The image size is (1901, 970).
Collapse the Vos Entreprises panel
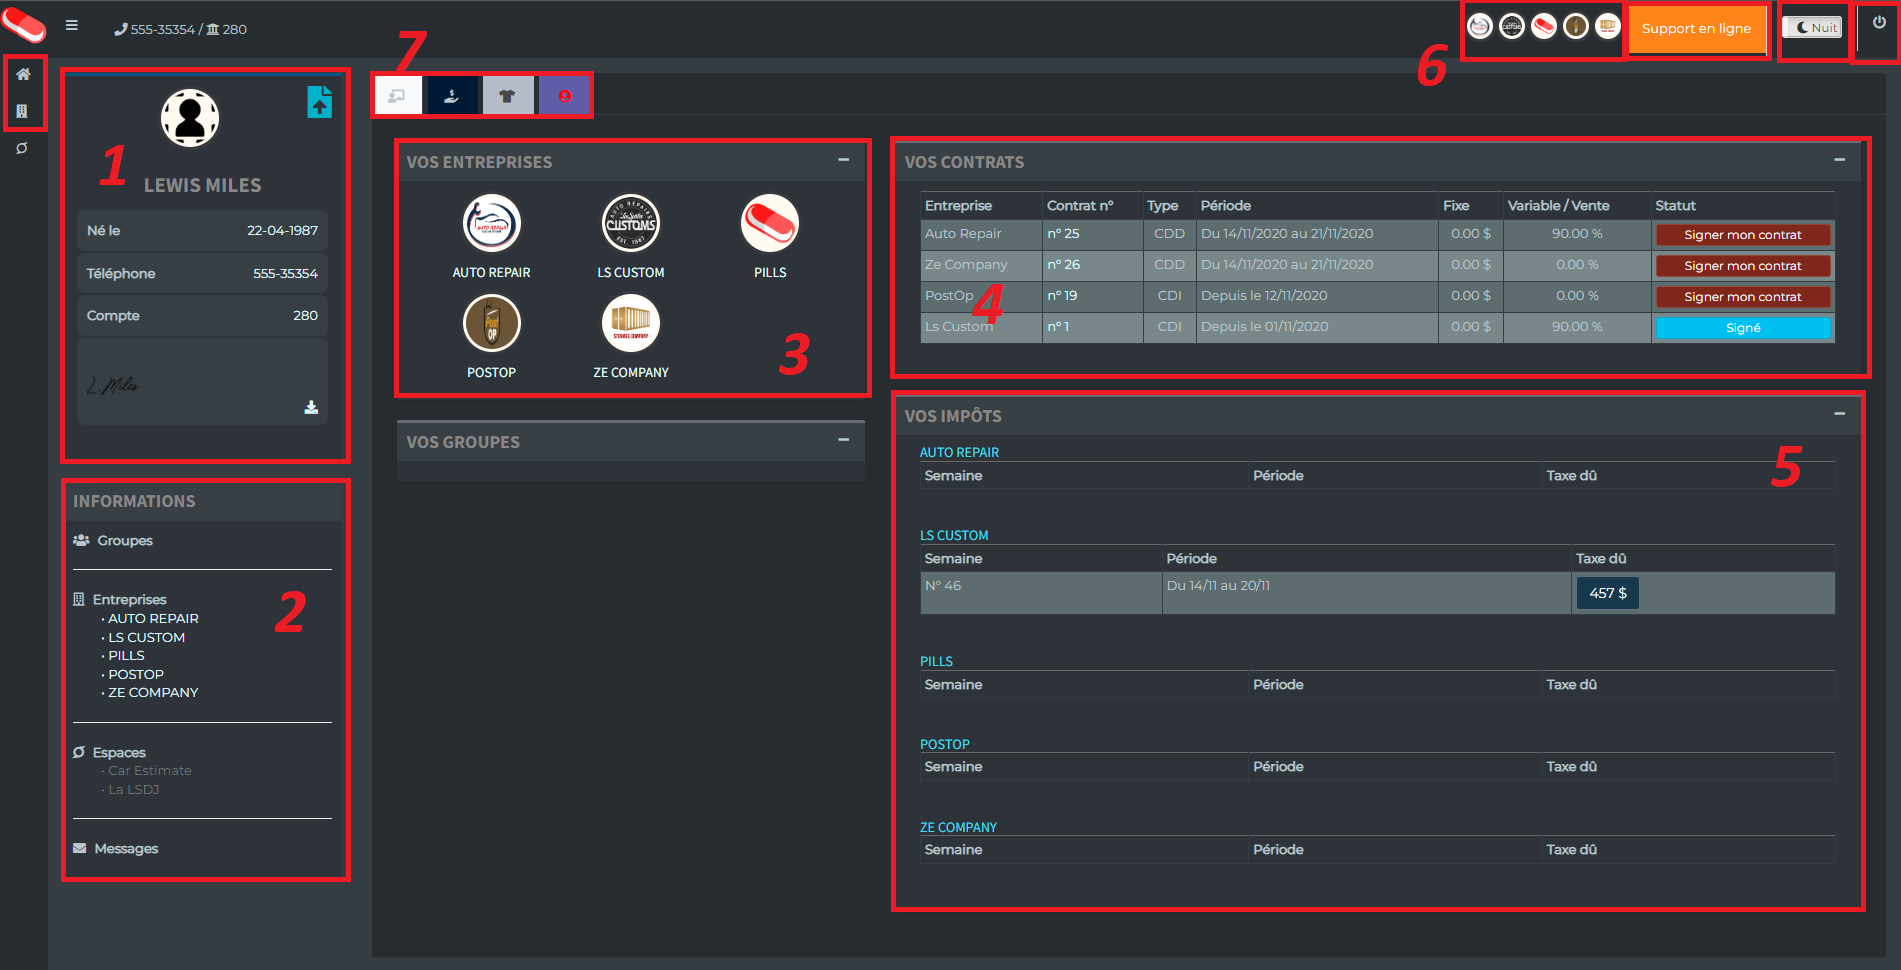tap(844, 160)
